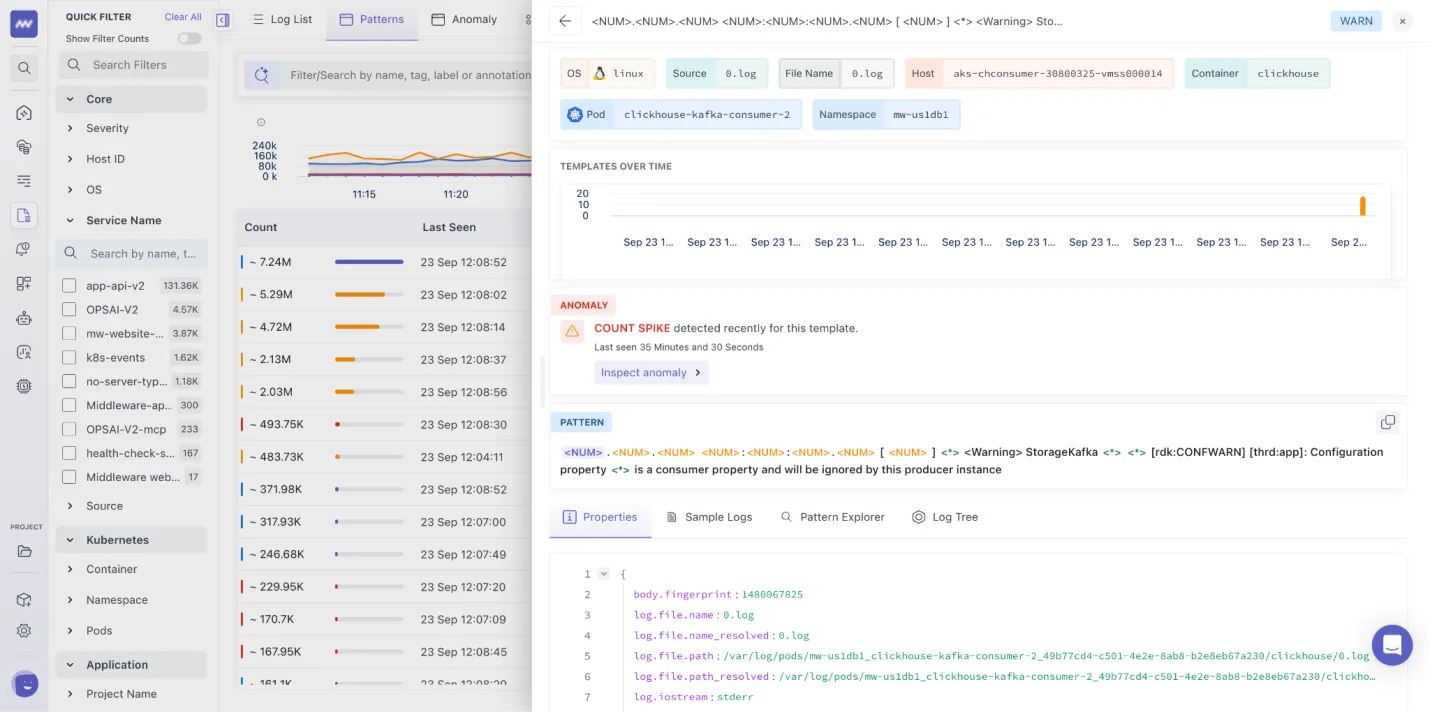
Task: Check the Middleware web service checkbox
Action: 69,477
